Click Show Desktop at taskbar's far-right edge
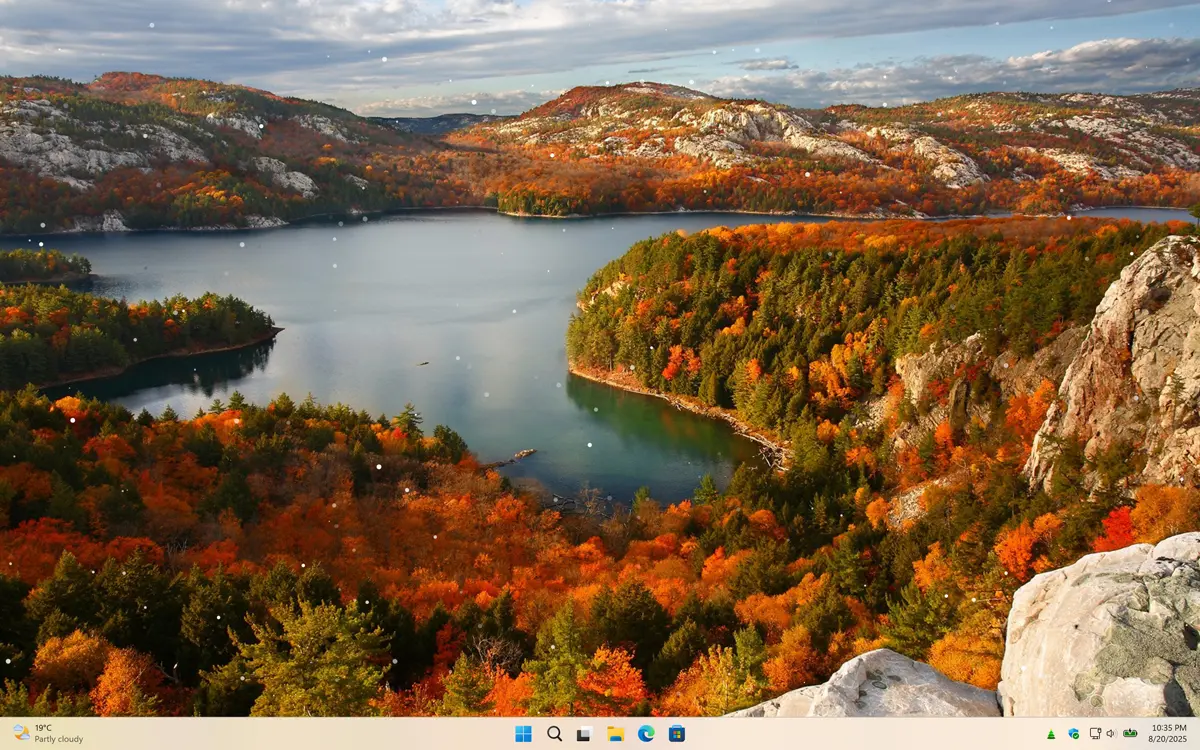1200x750 pixels. pos(1197,734)
